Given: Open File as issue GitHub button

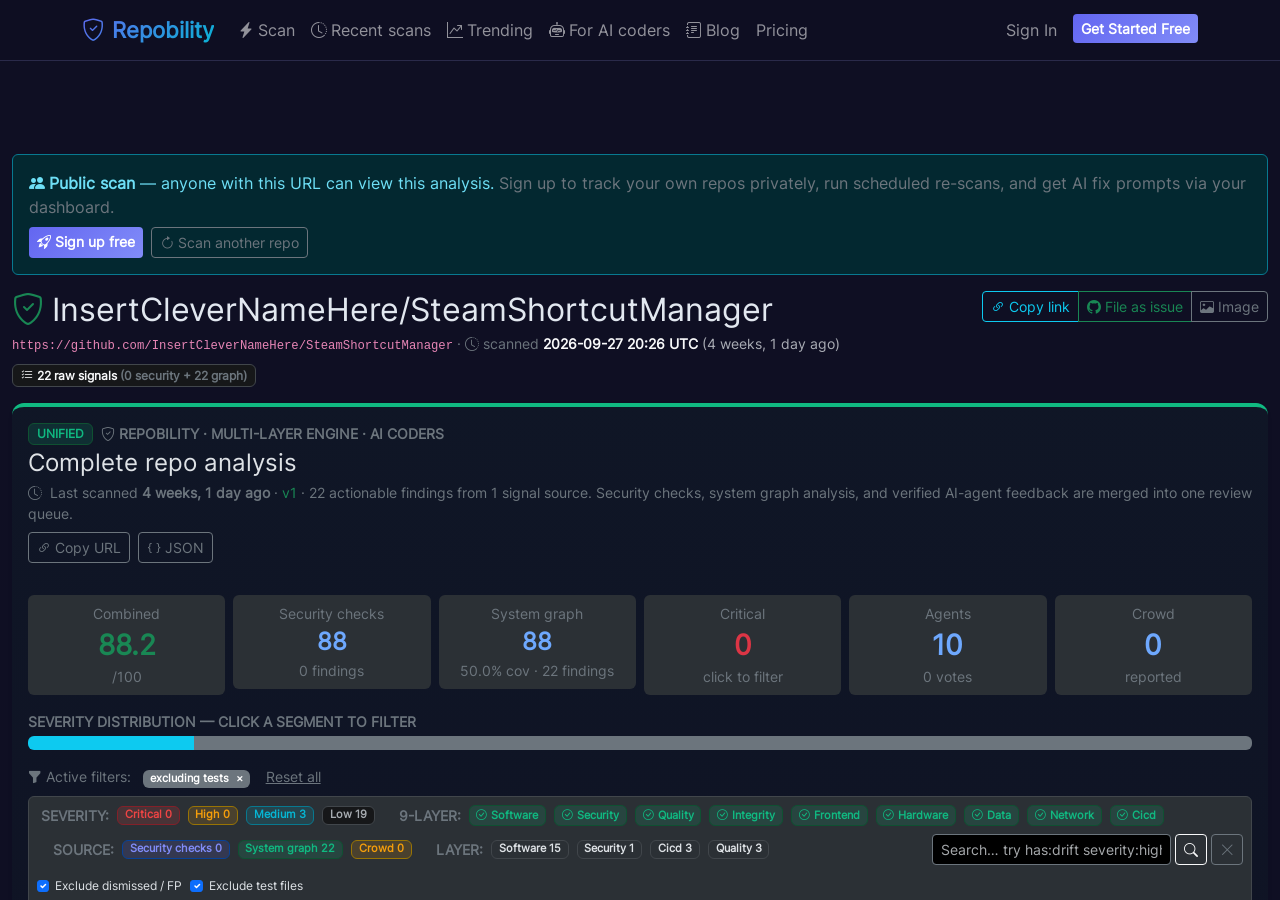Looking at the screenshot, I should (x=1134, y=307).
